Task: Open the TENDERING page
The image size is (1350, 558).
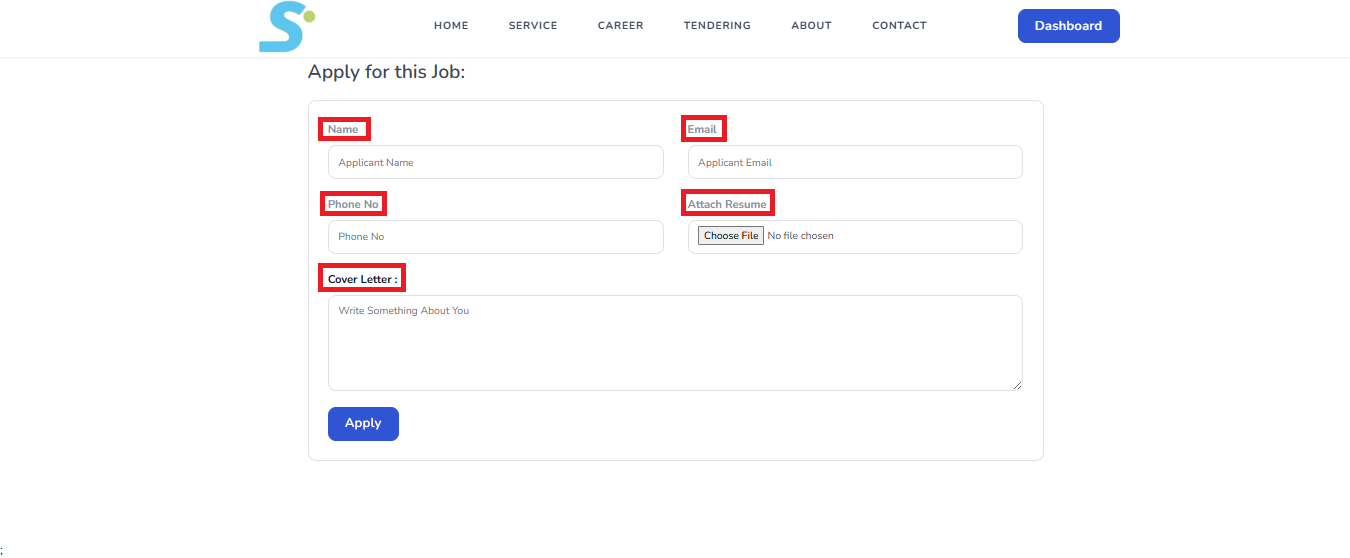Action: [x=717, y=26]
